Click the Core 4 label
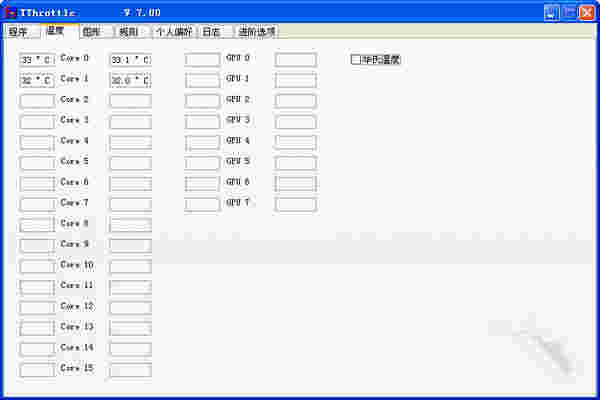 pos(75,141)
